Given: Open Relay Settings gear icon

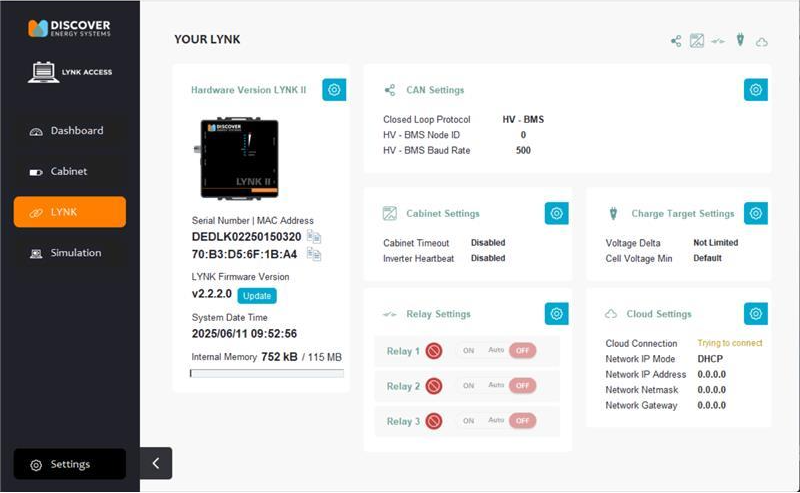Looking at the screenshot, I should (x=557, y=313).
